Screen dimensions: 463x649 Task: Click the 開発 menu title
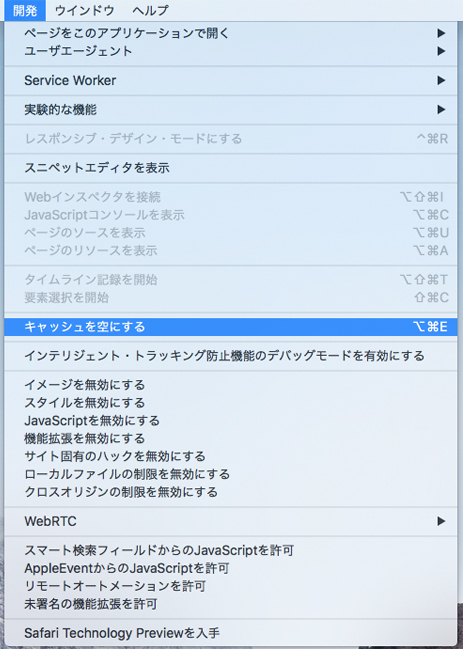(25, 10)
